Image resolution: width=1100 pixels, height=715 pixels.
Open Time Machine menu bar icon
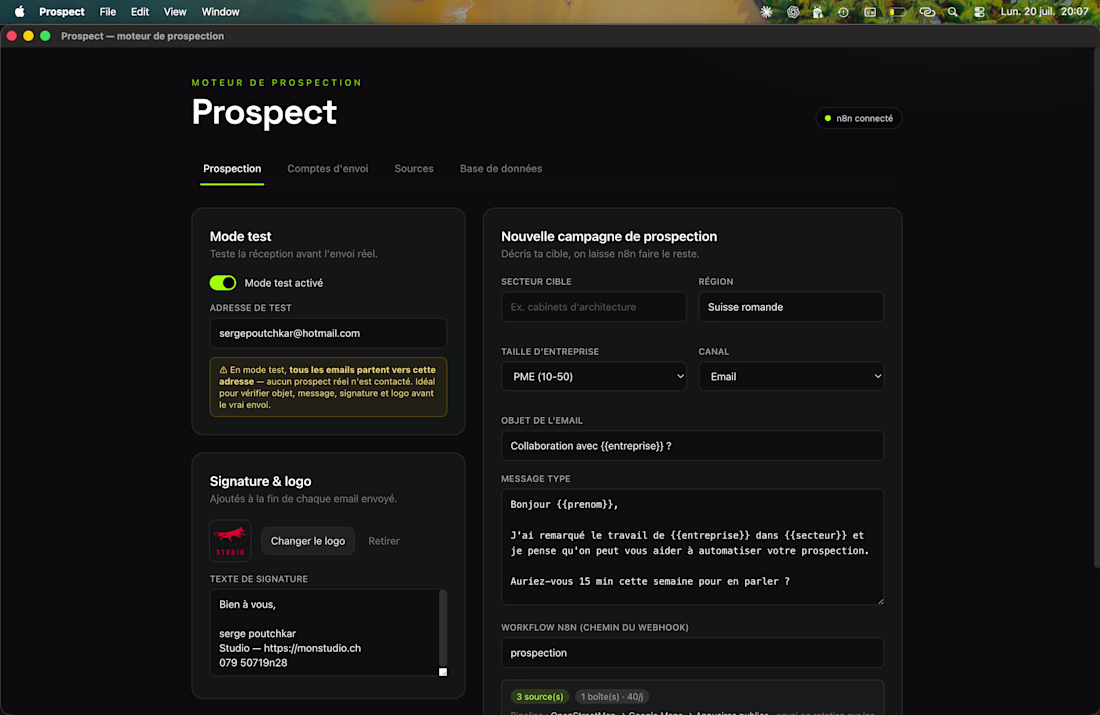pyautogui.click(x=843, y=11)
